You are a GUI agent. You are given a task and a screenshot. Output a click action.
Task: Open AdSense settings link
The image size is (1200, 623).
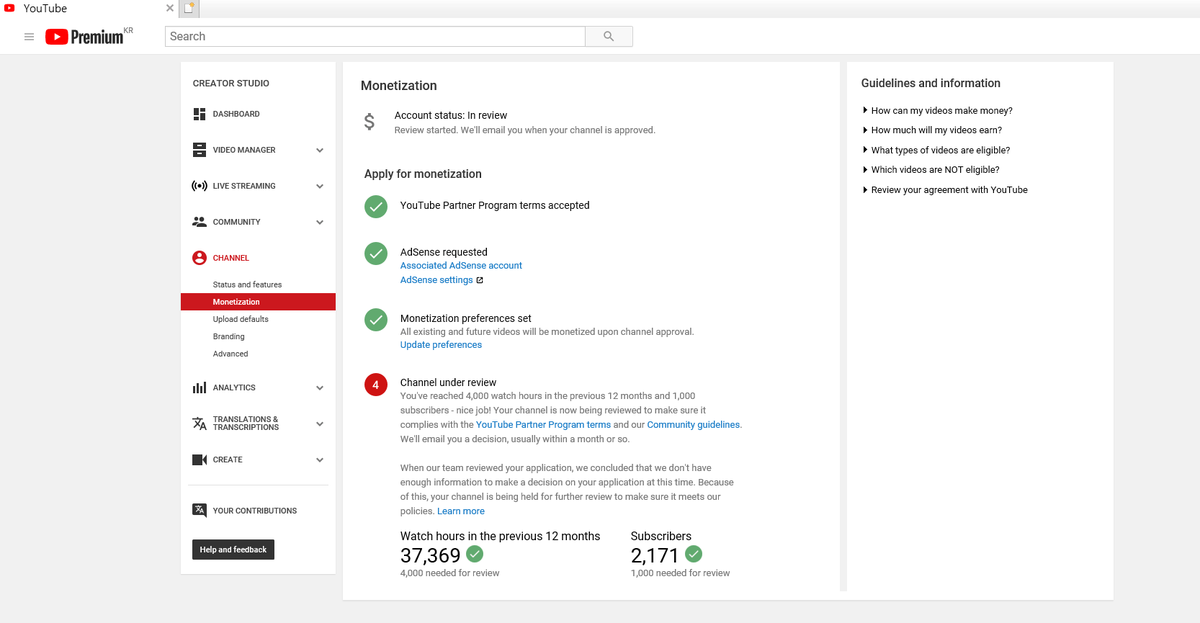click(x=436, y=281)
